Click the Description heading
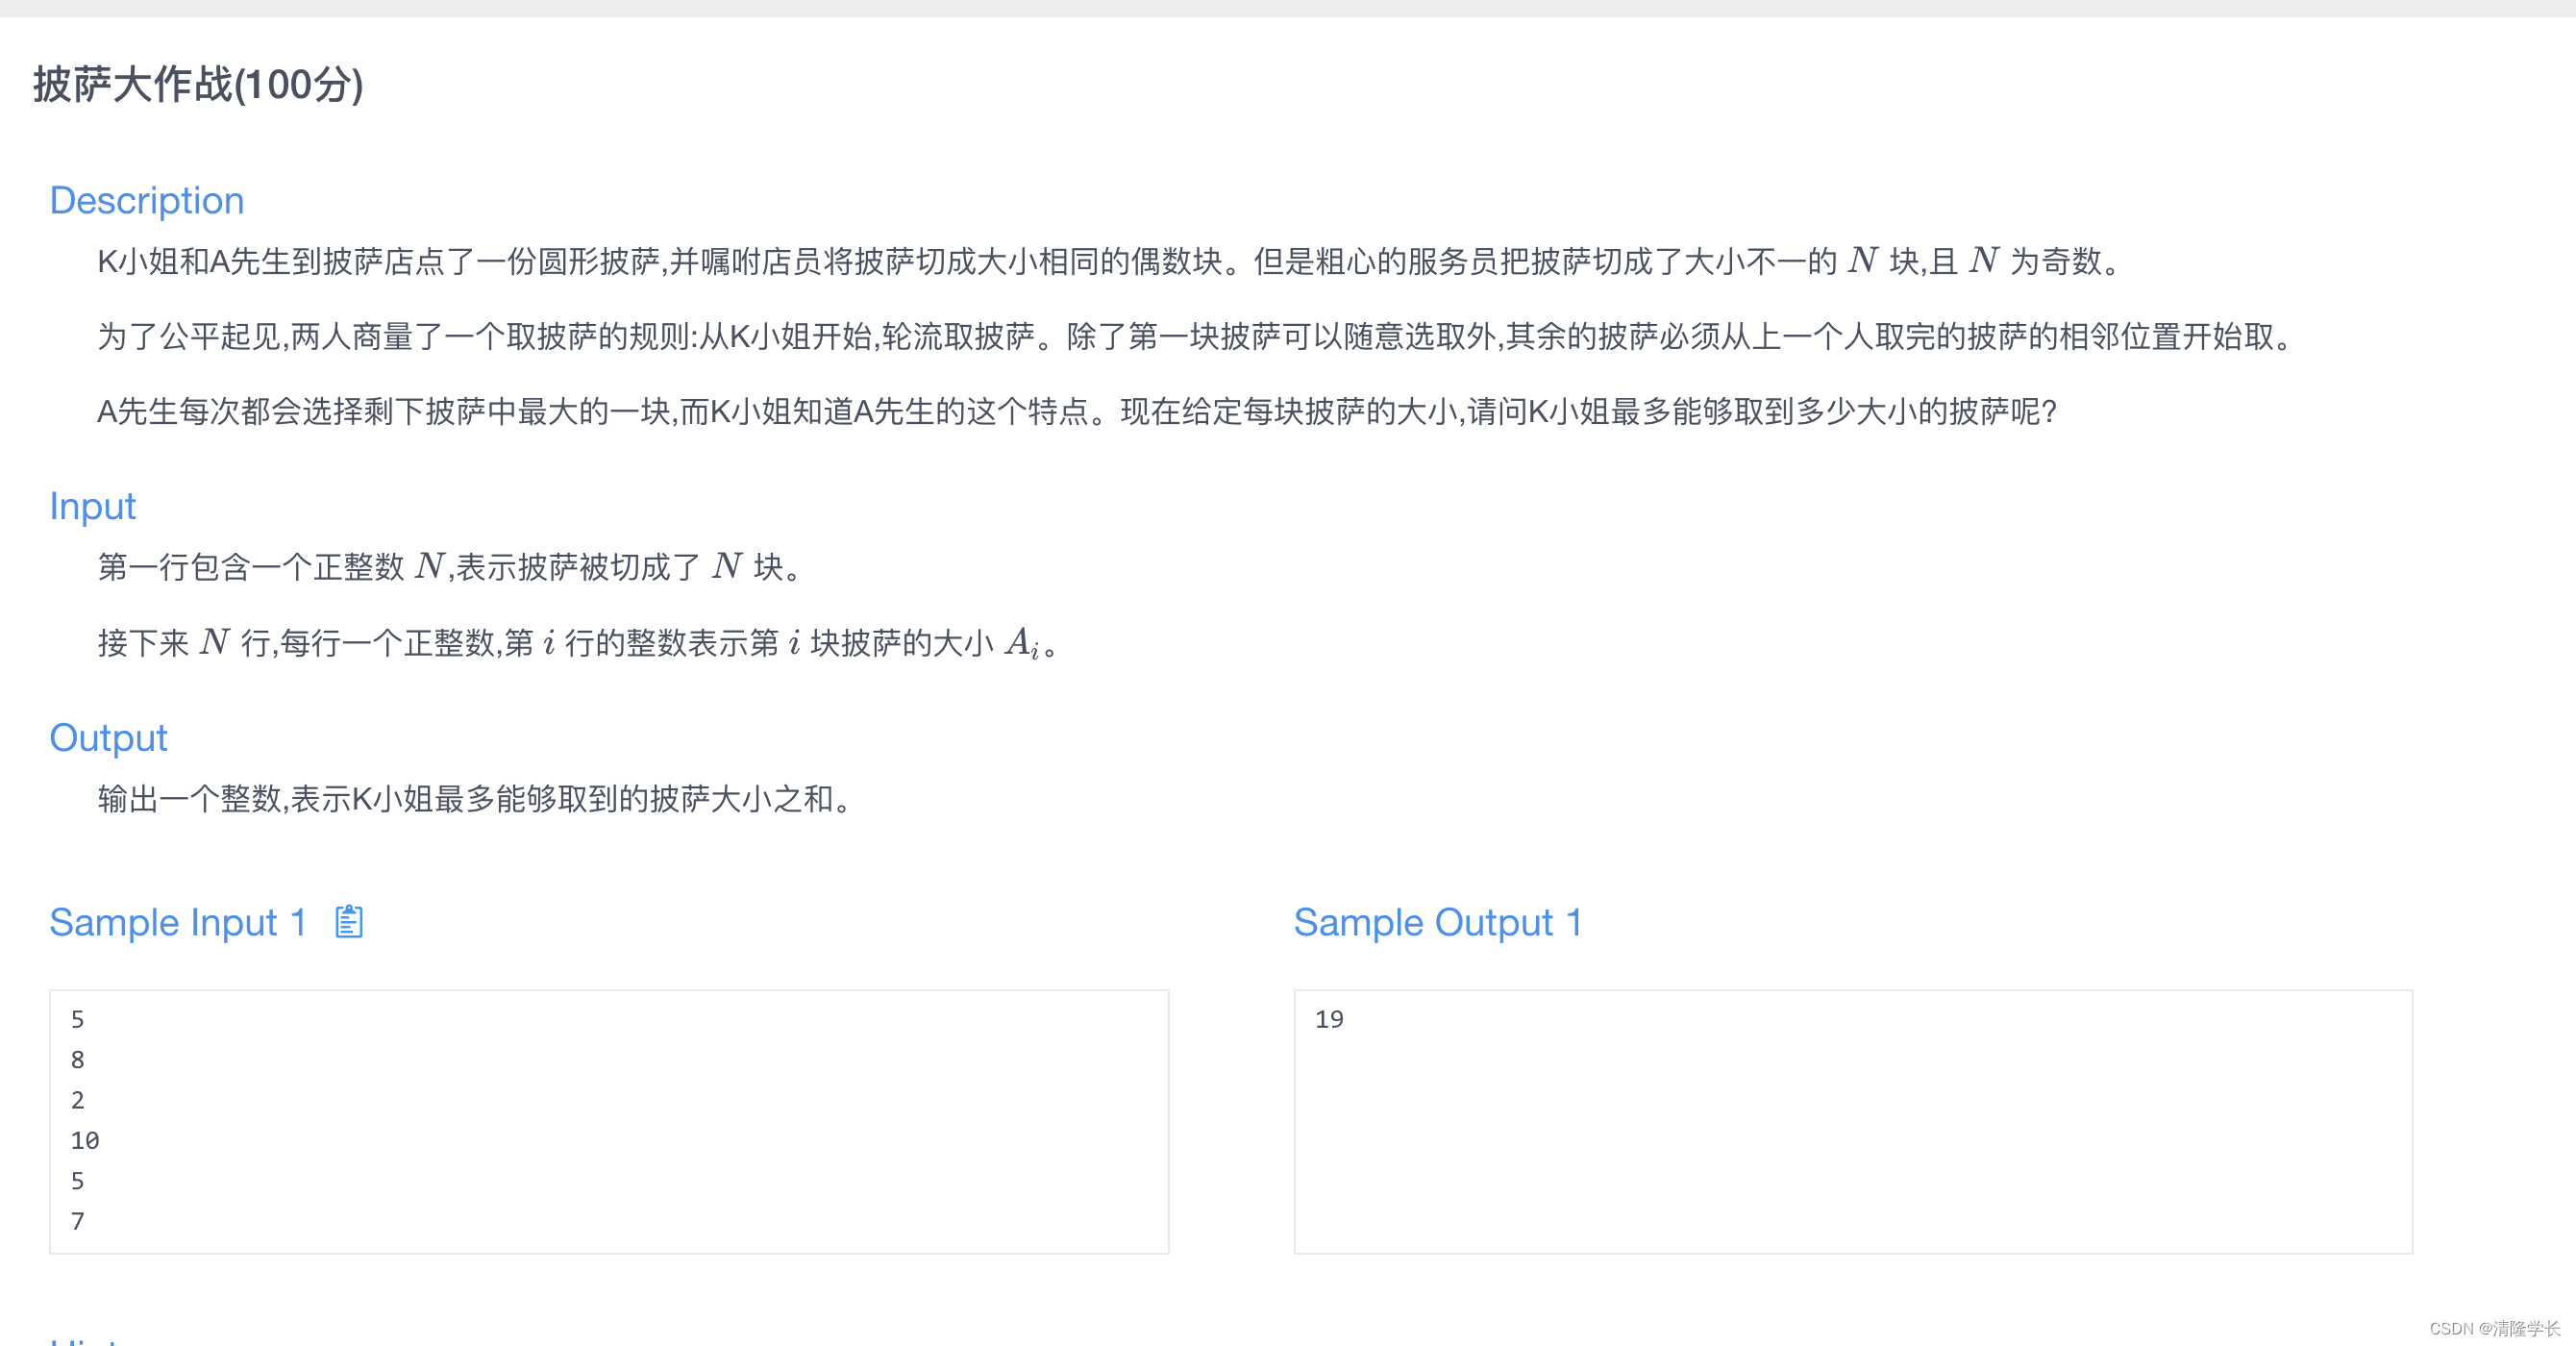The width and height of the screenshot is (2576, 1346). tap(147, 200)
